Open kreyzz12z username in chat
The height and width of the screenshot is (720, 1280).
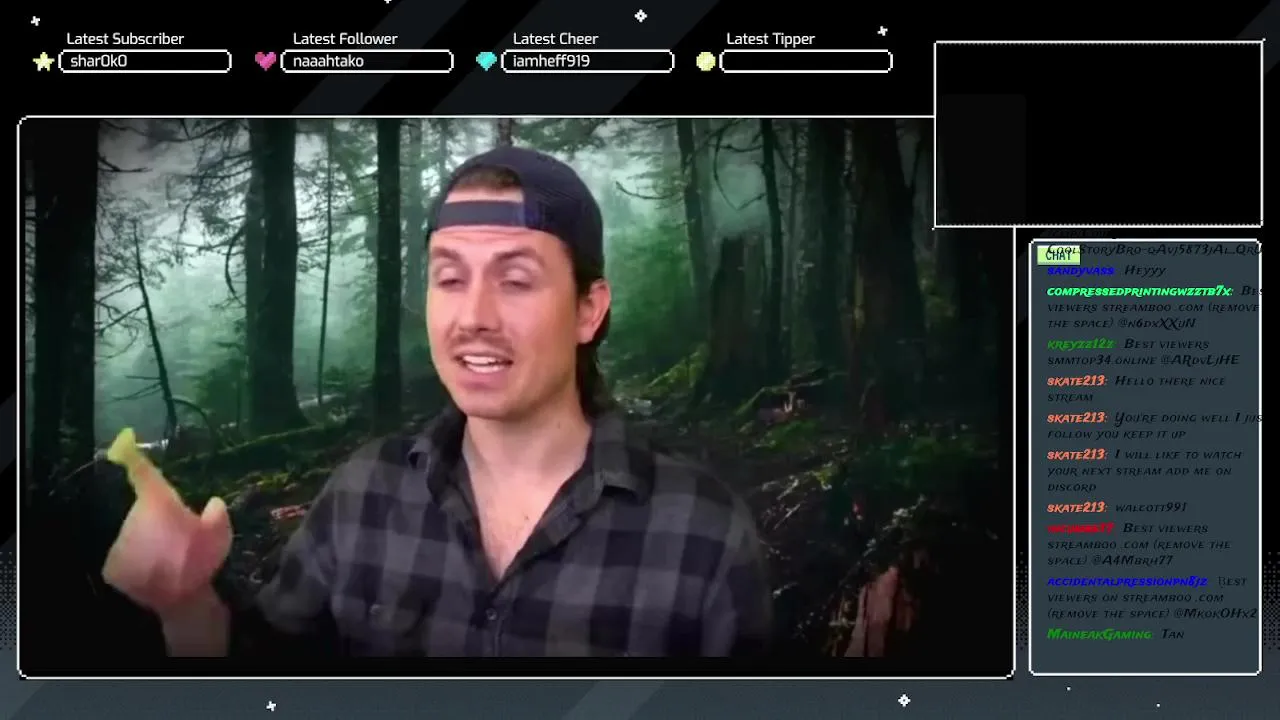1081,344
